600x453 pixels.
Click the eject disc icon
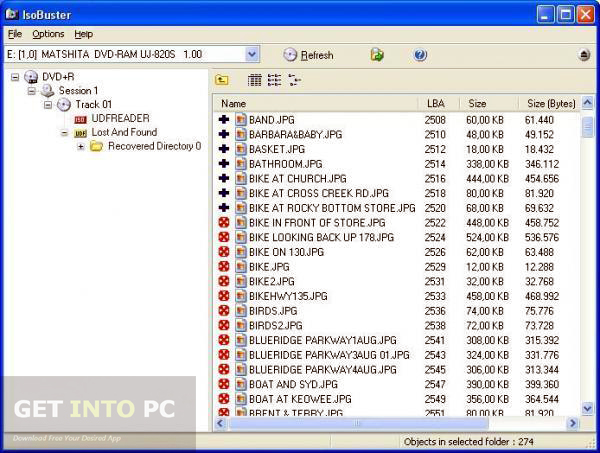click(x=584, y=55)
